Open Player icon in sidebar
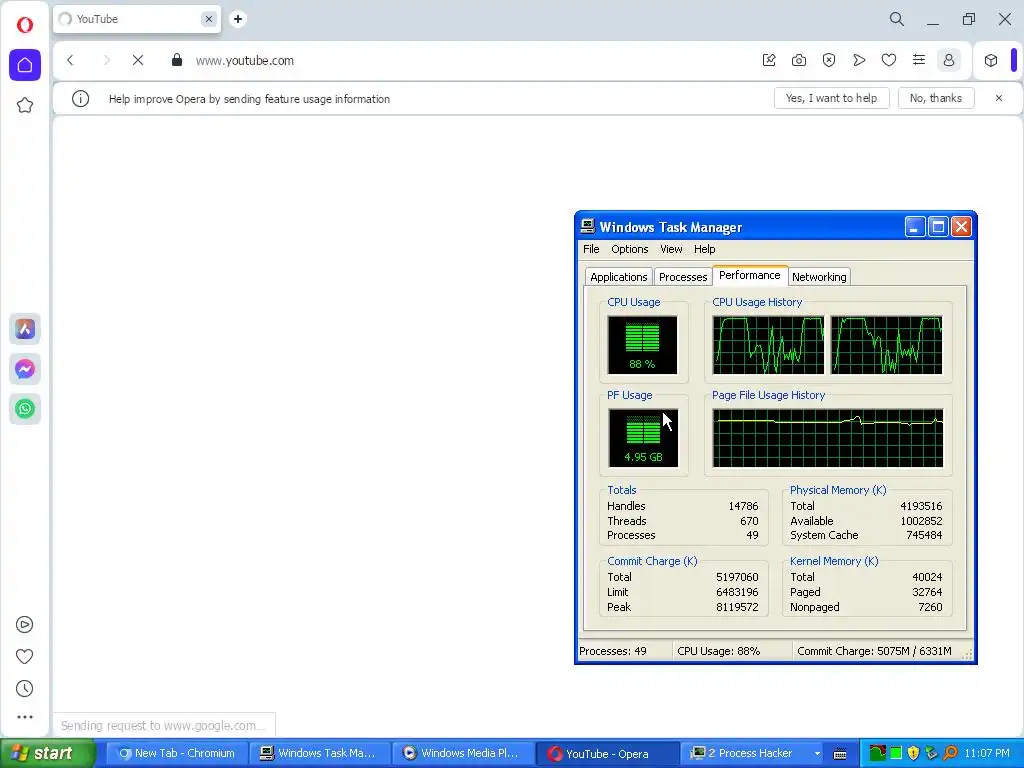This screenshot has height=768, width=1024. pos(24,625)
